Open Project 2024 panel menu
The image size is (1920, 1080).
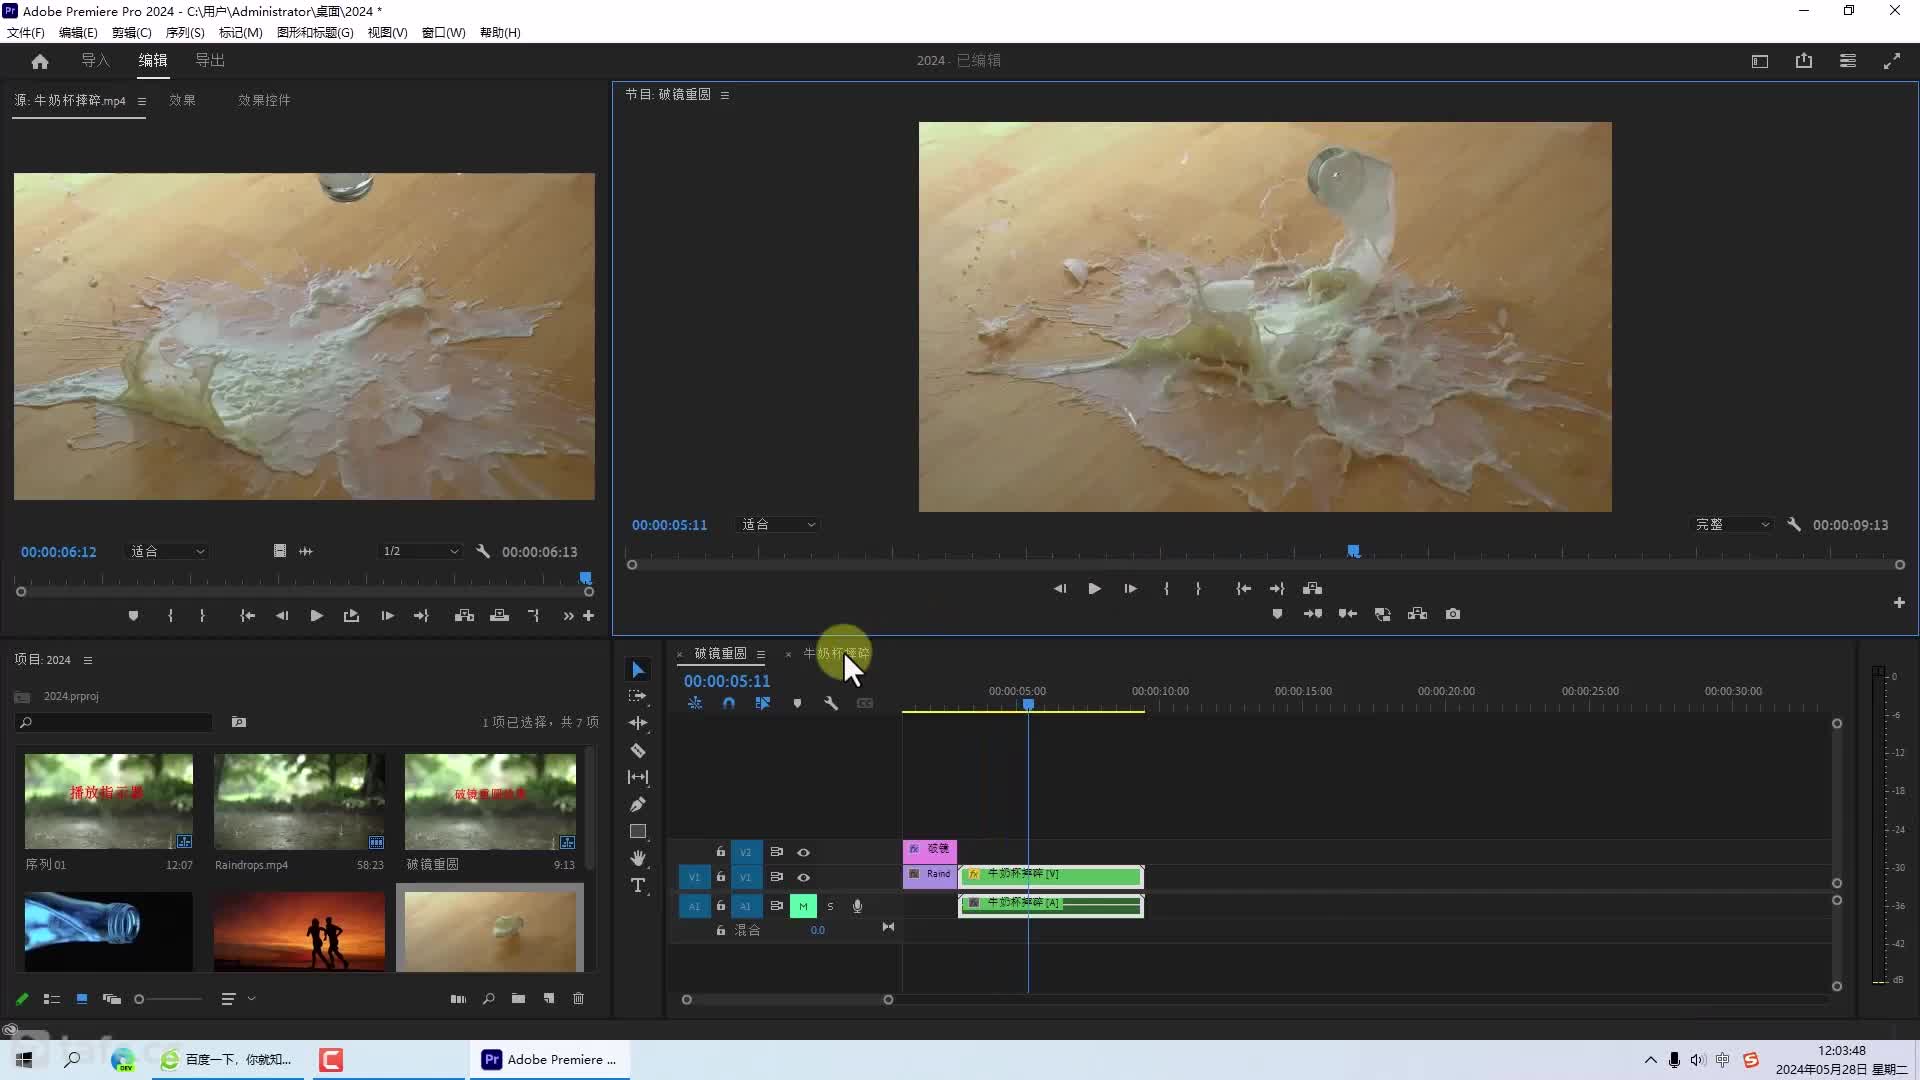(x=88, y=660)
